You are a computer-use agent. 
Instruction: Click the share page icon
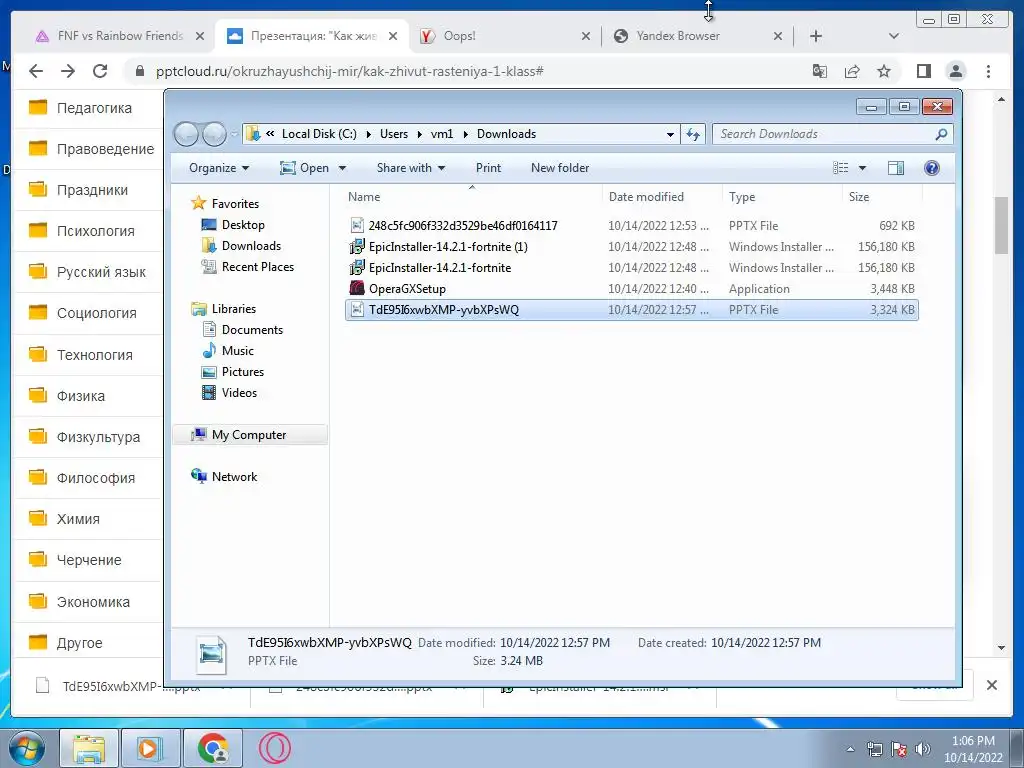tap(852, 71)
